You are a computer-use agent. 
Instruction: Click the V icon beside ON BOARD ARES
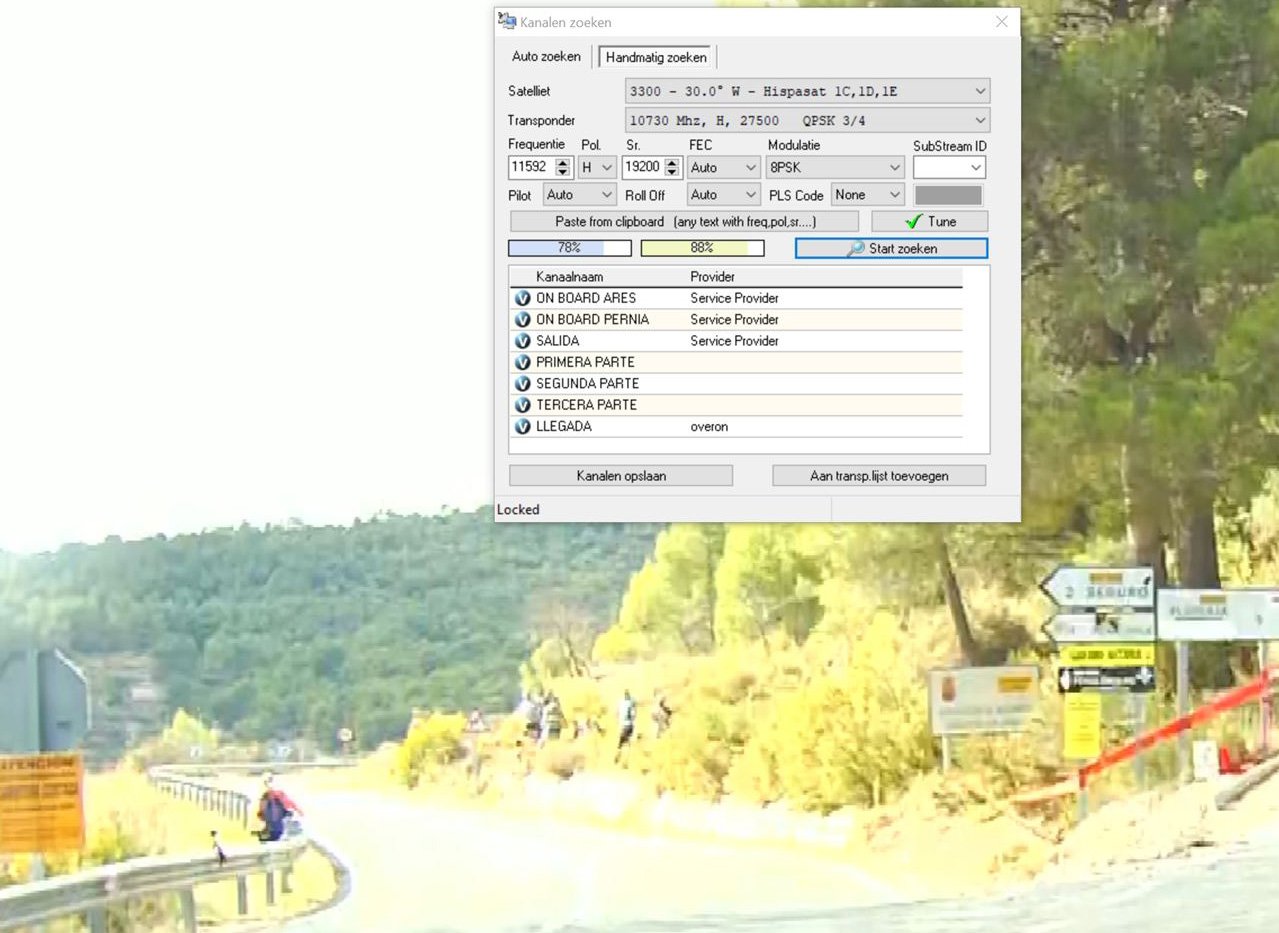(x=522, y=298)
